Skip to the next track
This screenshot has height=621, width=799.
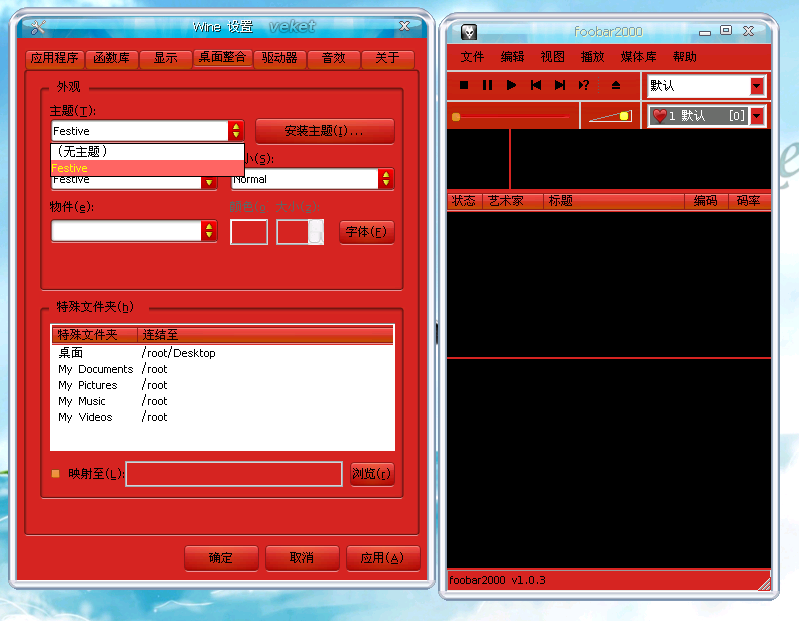[x=560, y=86]
